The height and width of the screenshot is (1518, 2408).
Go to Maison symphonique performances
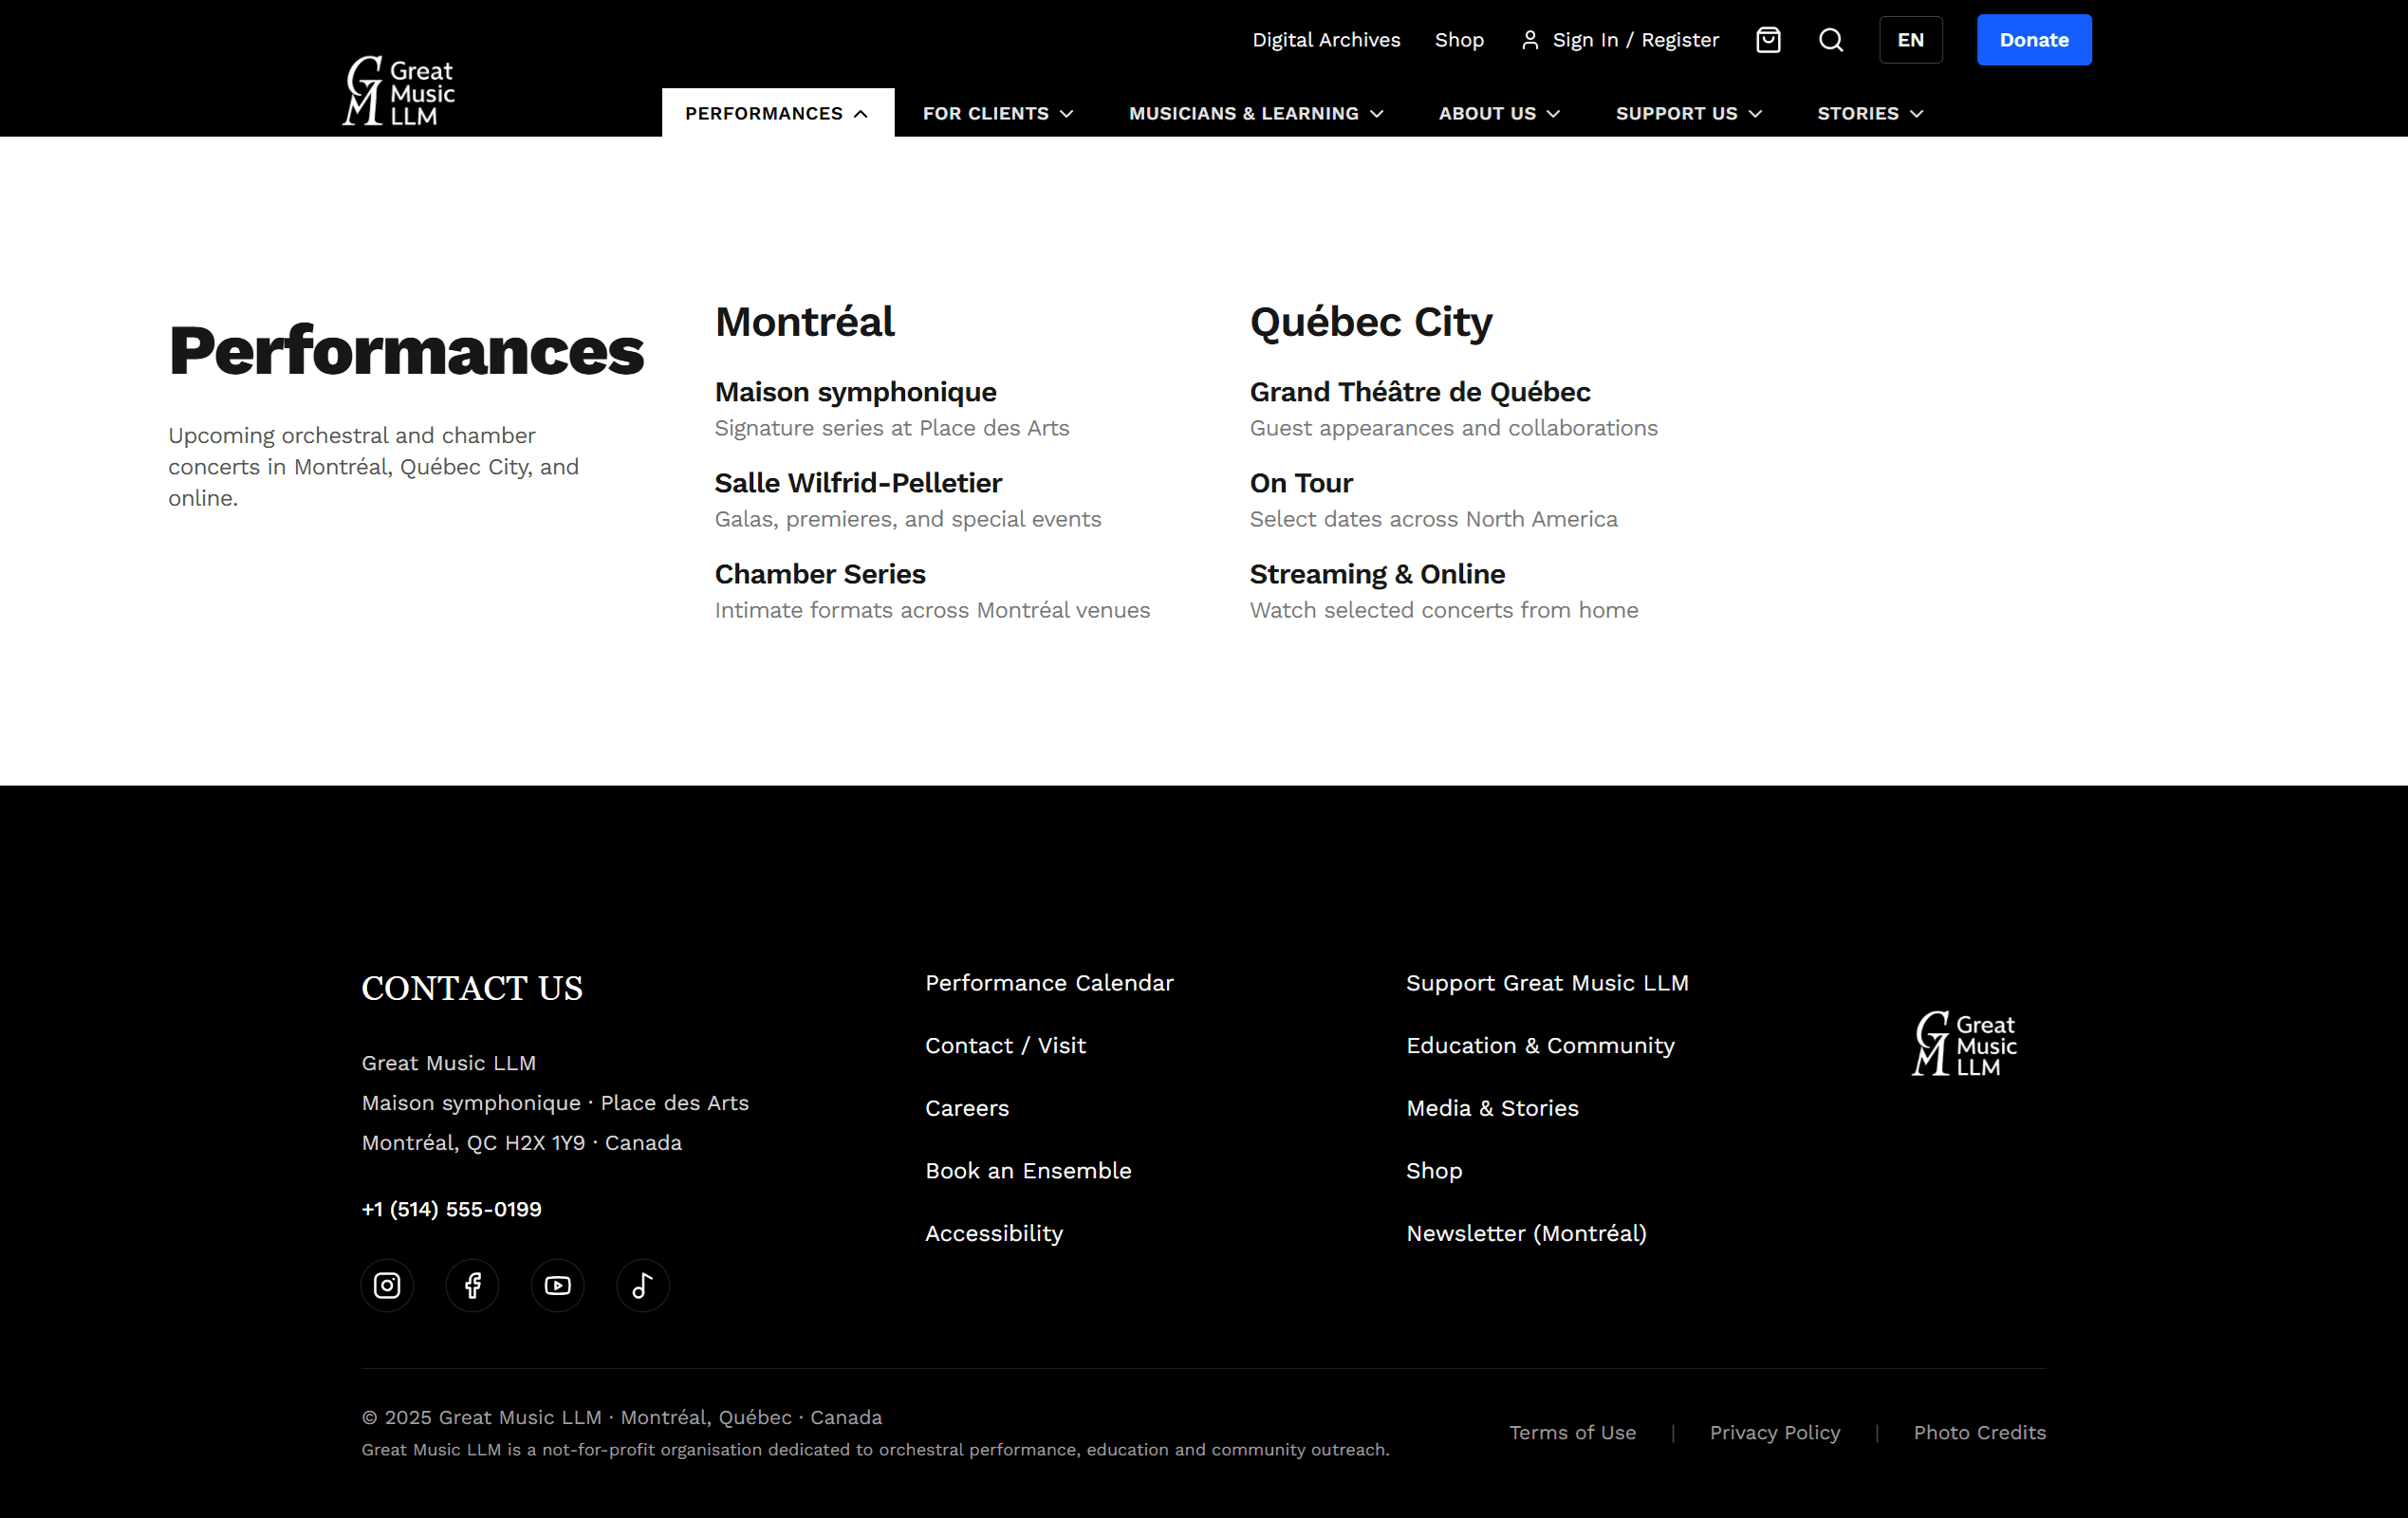click(855, 392)
